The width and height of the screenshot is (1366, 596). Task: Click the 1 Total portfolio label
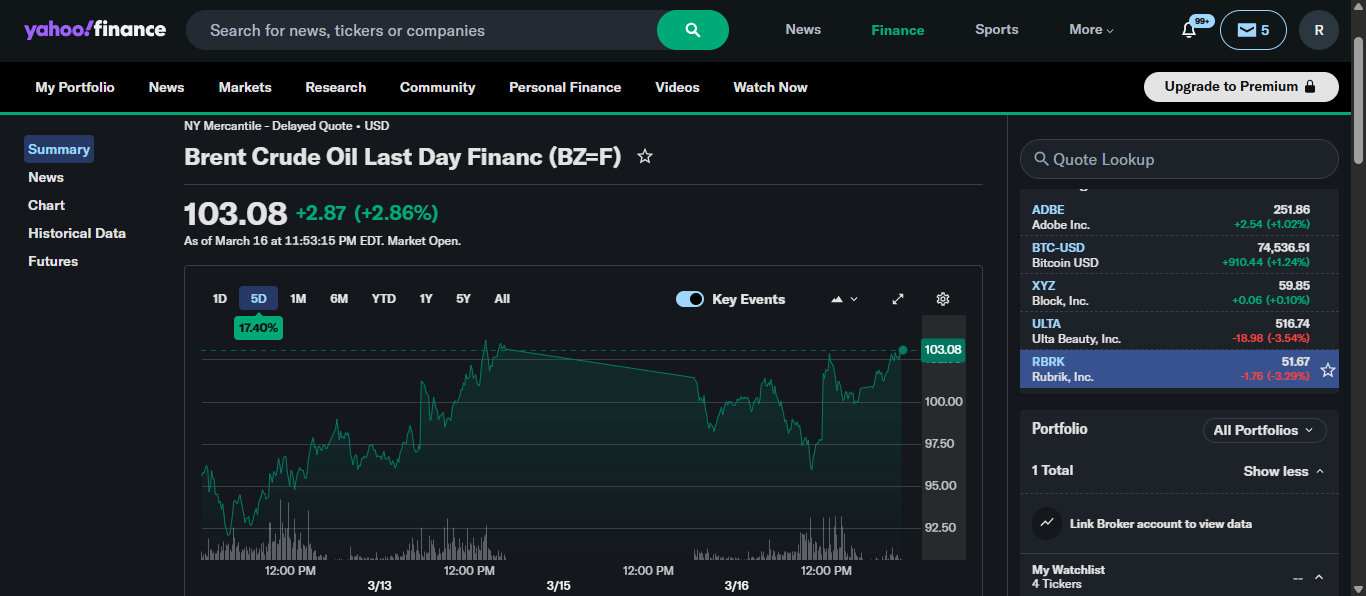point(1052,470)
